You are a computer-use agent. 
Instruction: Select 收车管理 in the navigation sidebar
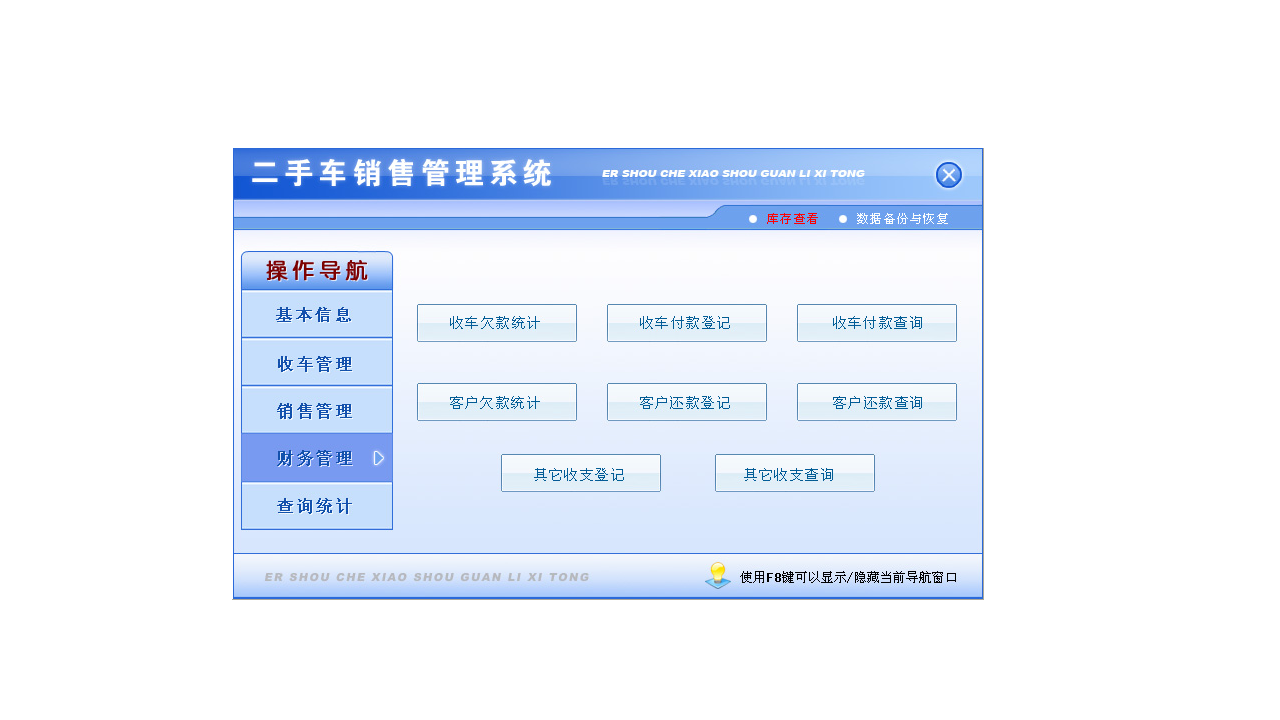click(314, 361)
